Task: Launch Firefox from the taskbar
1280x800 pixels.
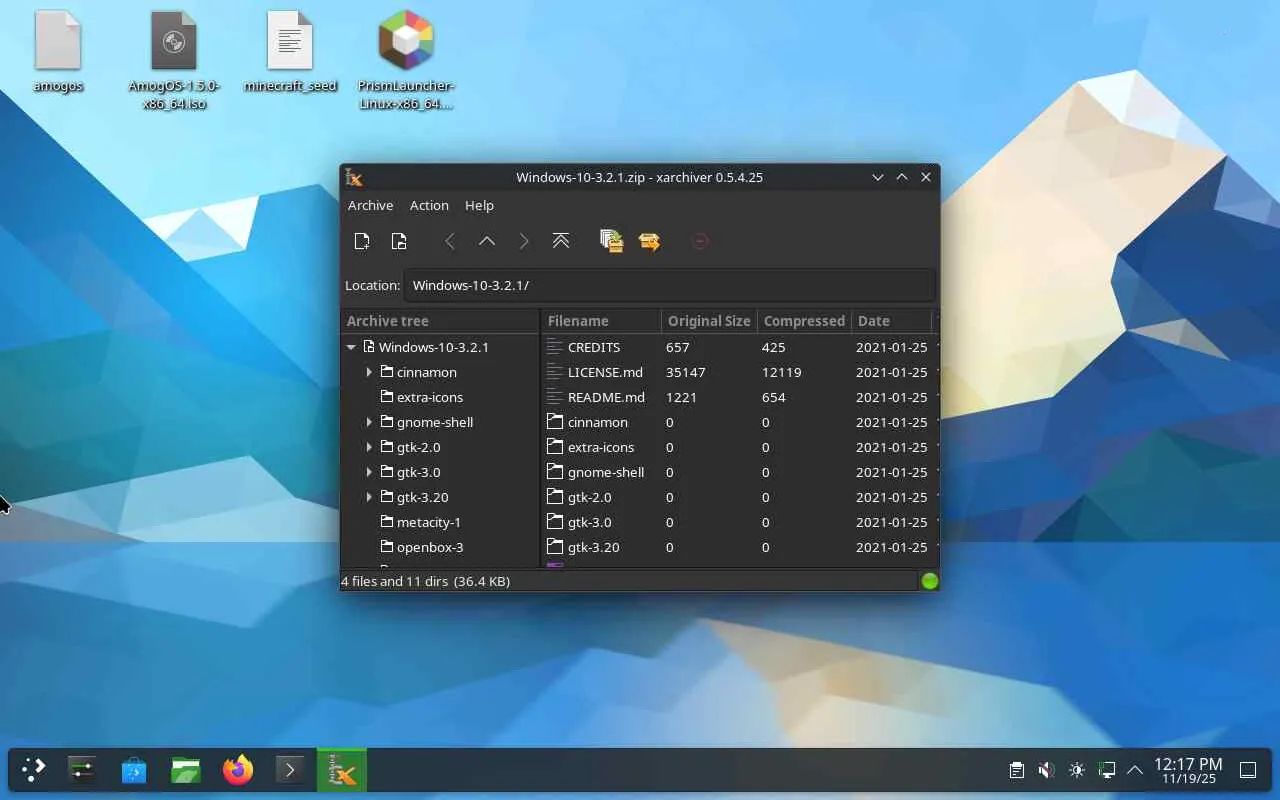Action: (x=238, y=770)
